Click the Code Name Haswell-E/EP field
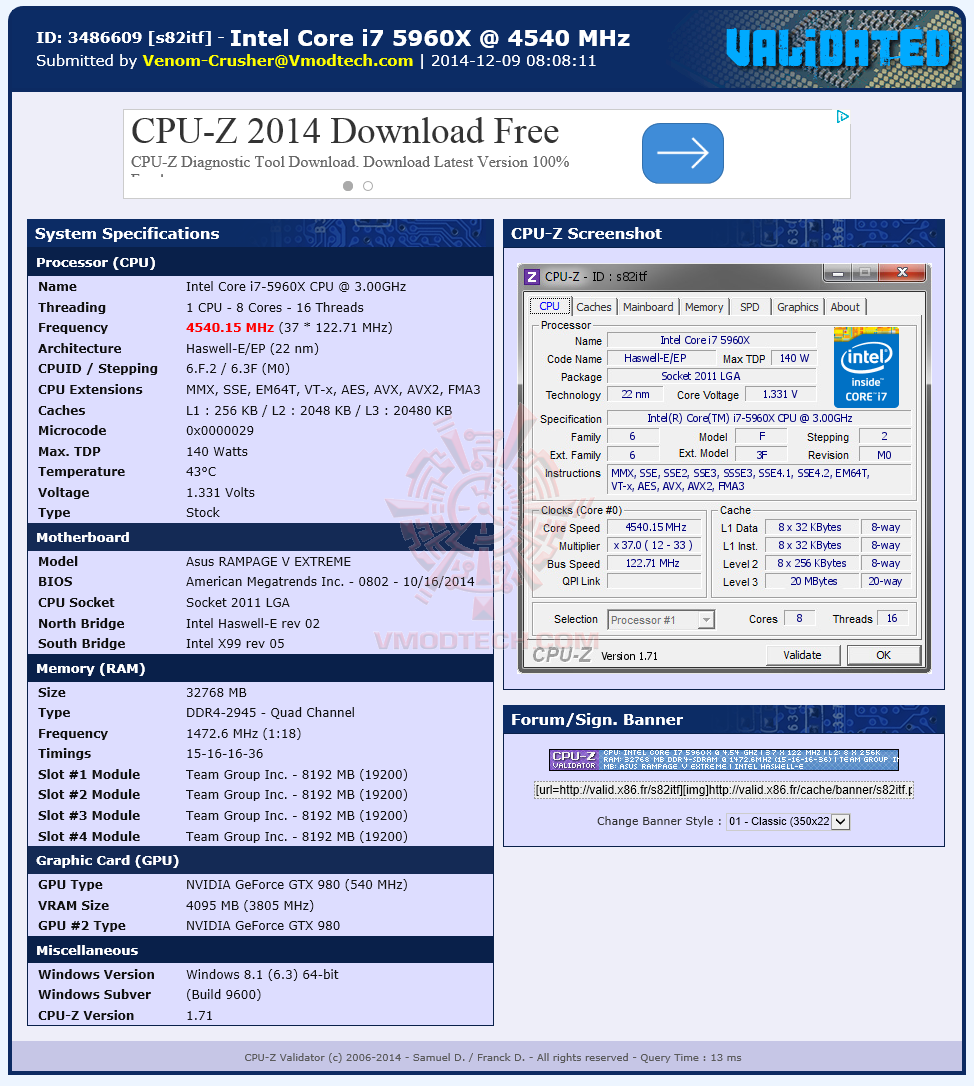Image resolution: width=974 pixels, height=1086 pixels. (x=661, y=358)
